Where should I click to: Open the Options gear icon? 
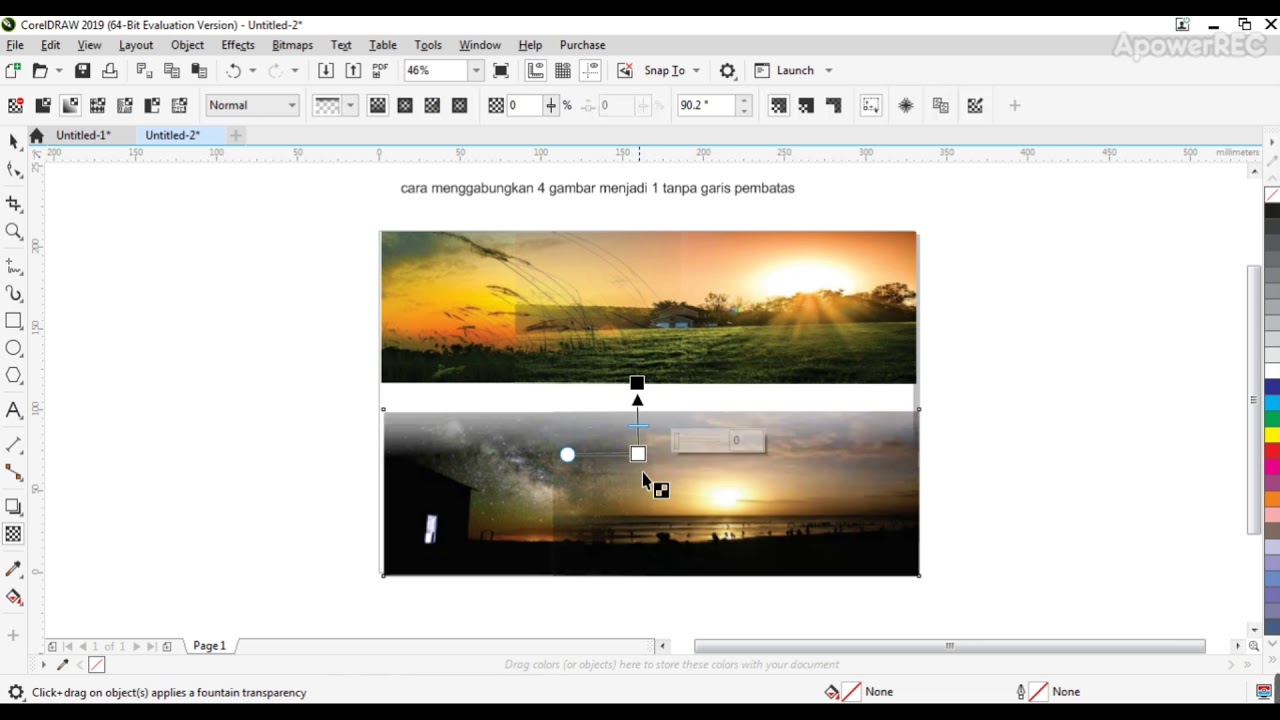[x=728, y=70]
